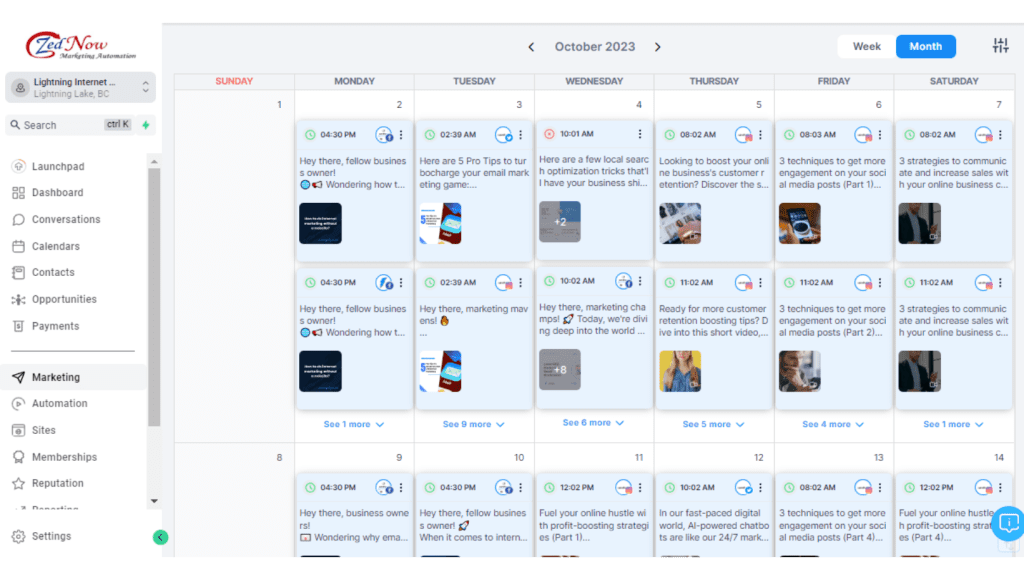Click the chat support widget icon
This screenshot has width=1024, height=577.
pyautogui.click(x=1008, y=523)
